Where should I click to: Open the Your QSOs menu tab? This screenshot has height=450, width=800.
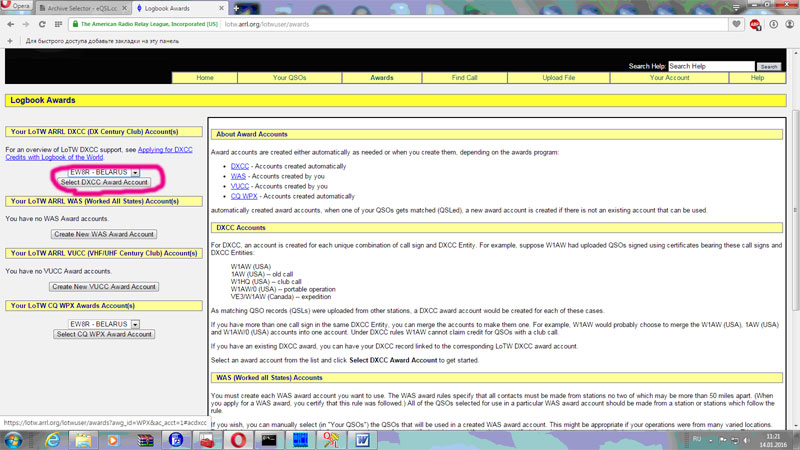(289, 77)
